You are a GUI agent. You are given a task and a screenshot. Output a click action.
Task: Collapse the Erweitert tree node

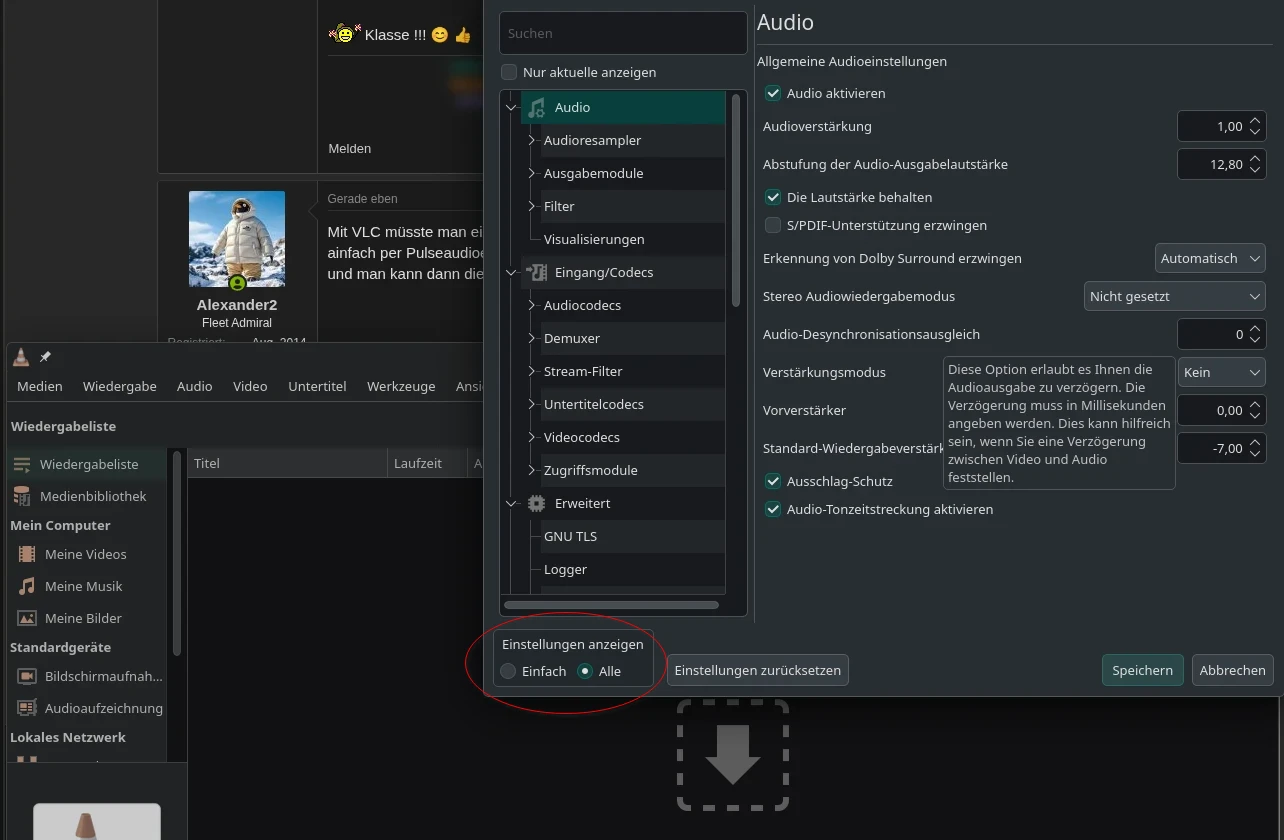[x=512, y=503]
